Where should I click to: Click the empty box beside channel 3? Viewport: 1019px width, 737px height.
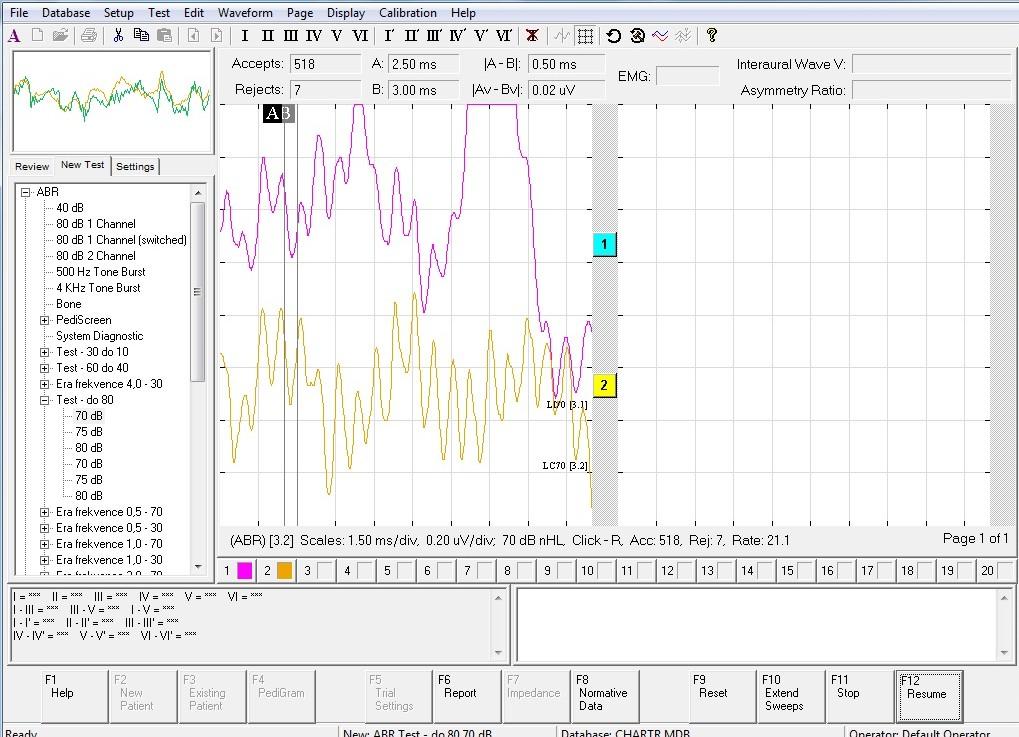pos(325,571)
